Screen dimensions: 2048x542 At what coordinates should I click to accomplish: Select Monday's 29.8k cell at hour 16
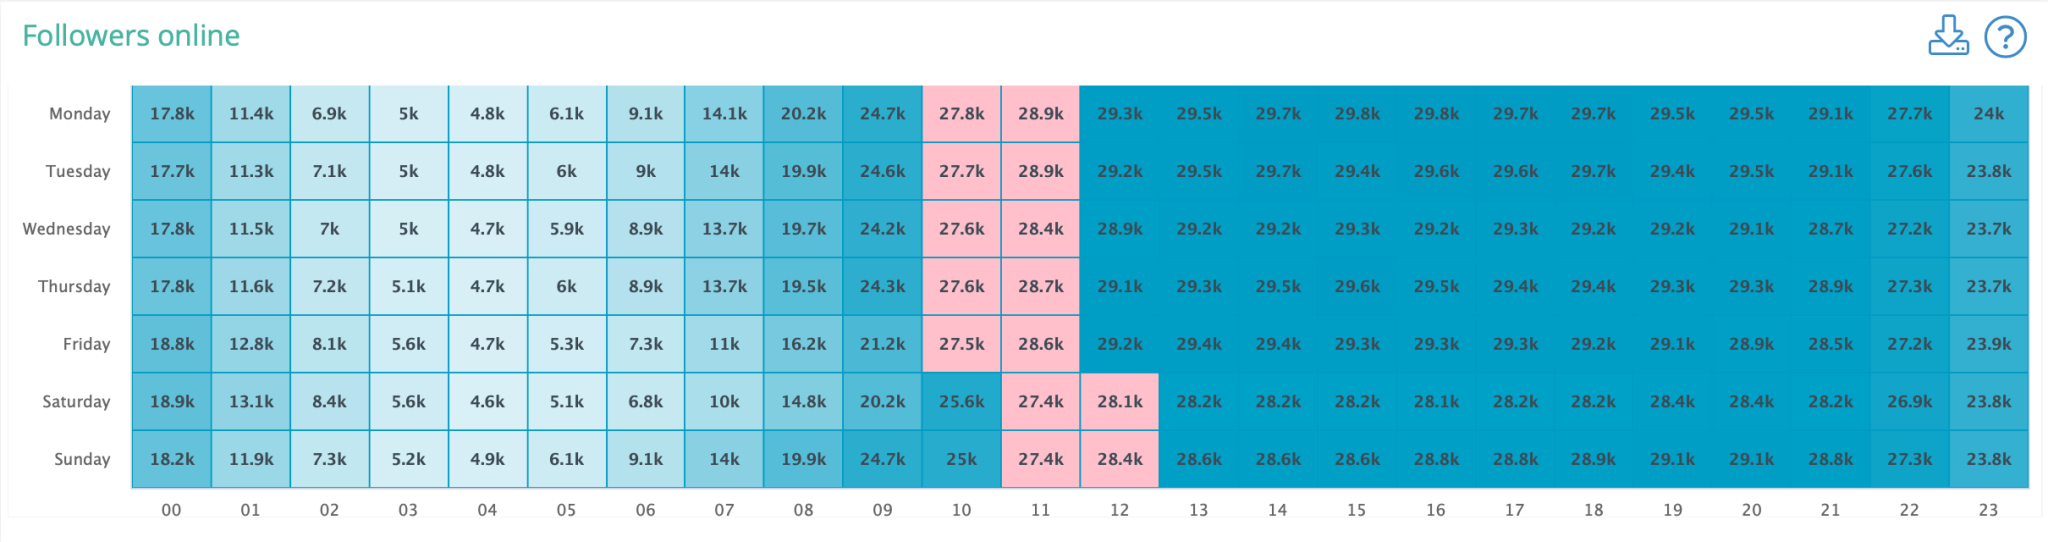coord(1435,114)
